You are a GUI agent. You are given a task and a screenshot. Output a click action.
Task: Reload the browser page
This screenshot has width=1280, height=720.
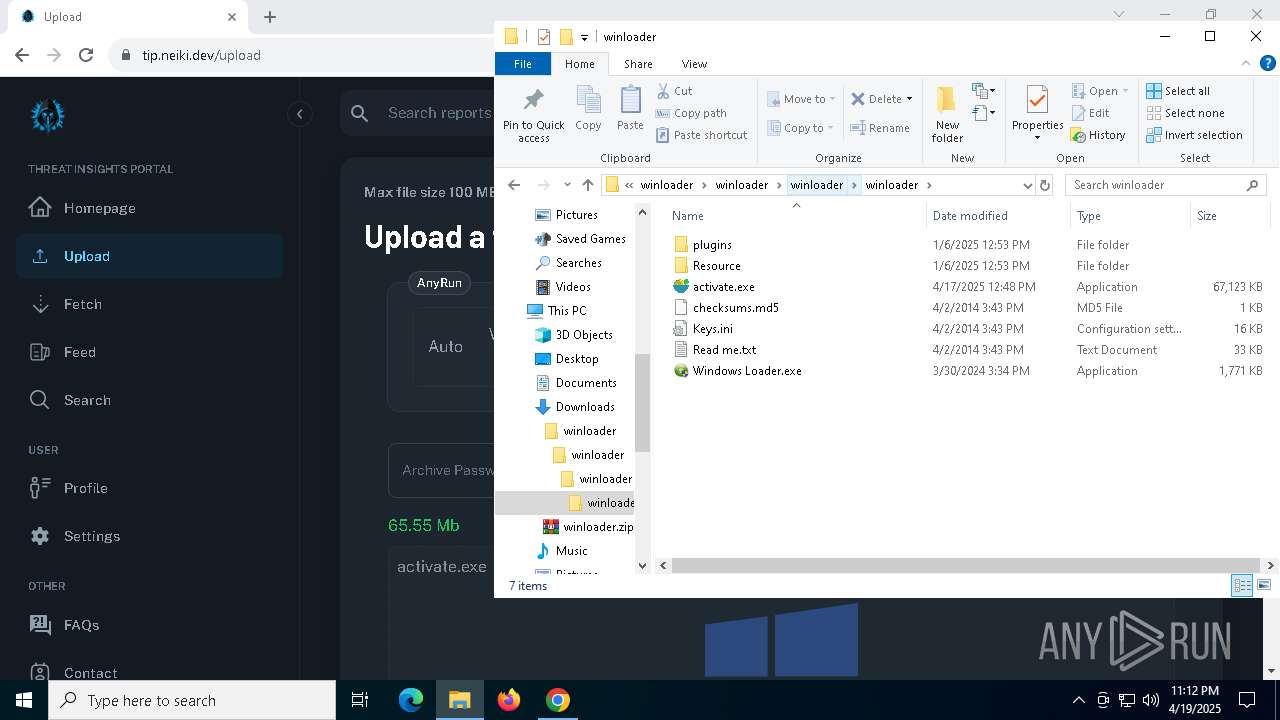tap(86, 55)
